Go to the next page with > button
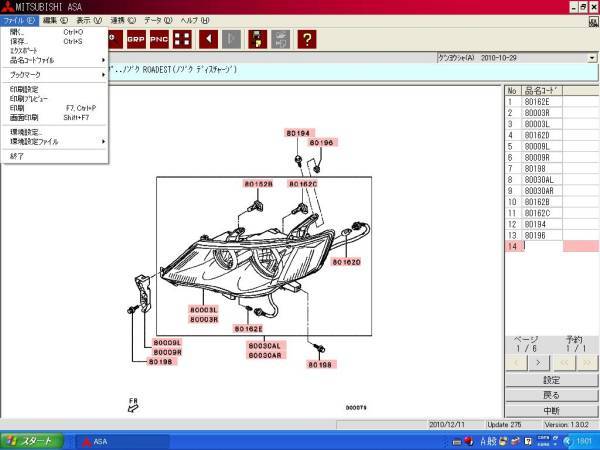600x450 pixels. tap(539, 362)
